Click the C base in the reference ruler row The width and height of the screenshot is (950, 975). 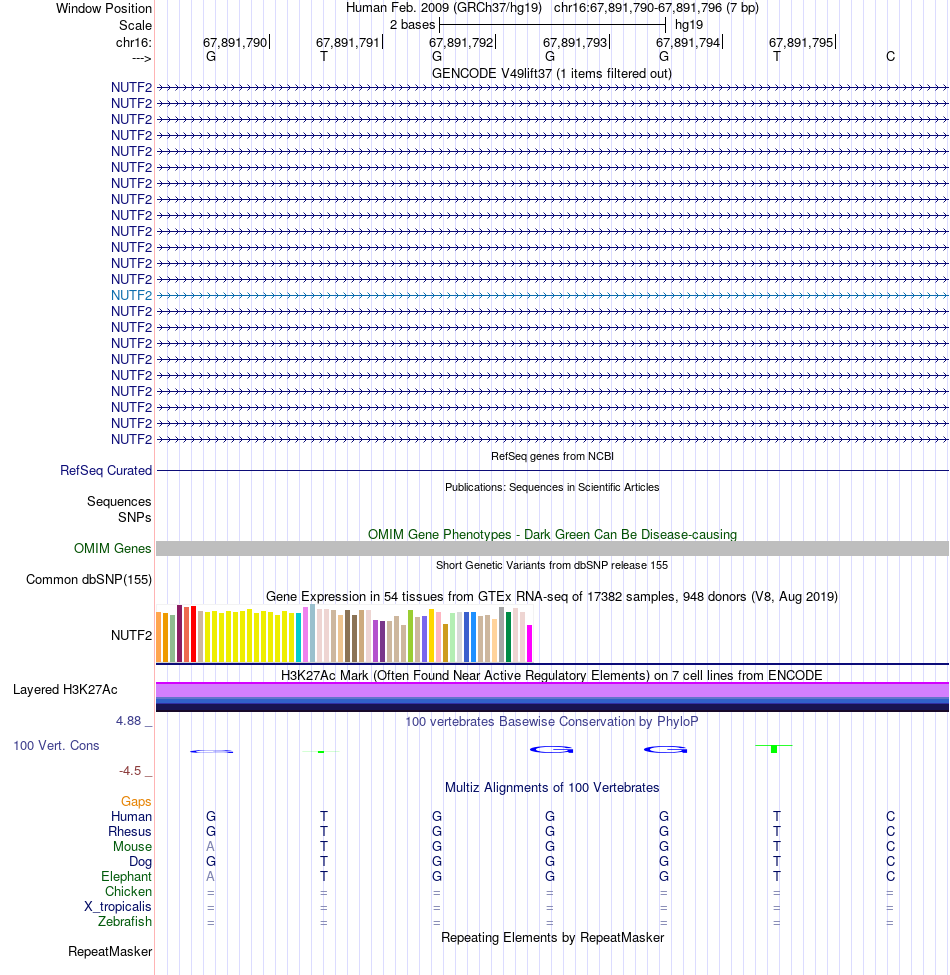(x=890, y=57)
